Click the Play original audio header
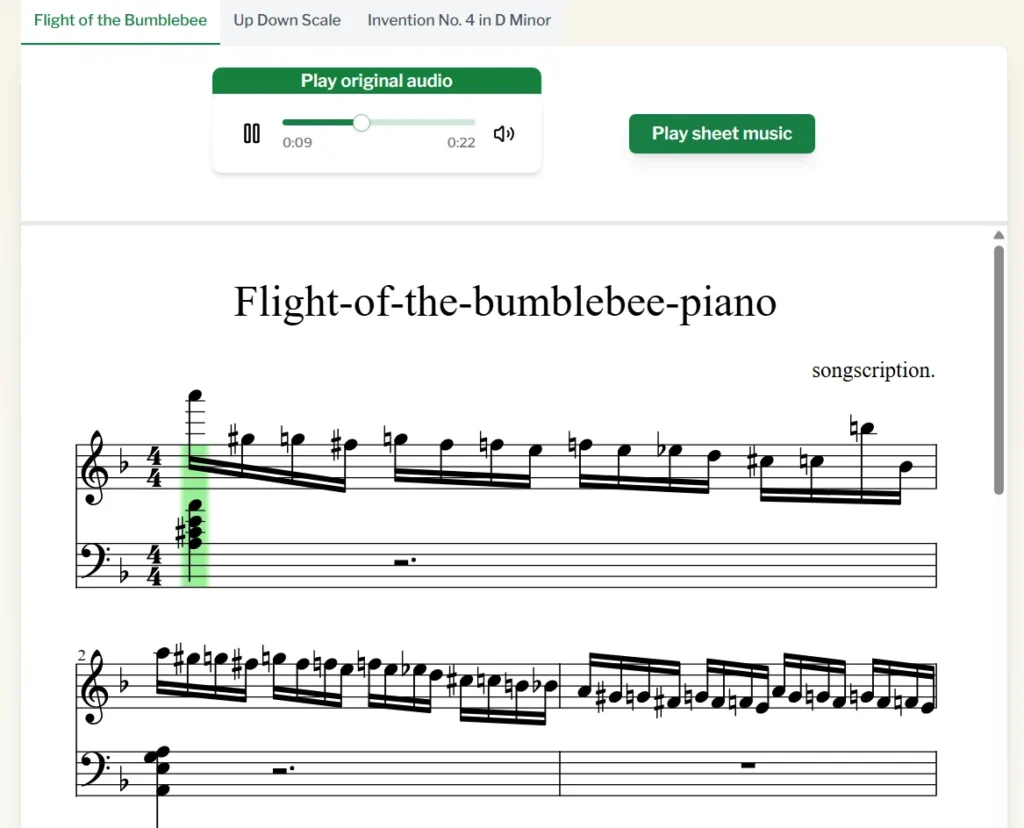This screenshot has height=828, width=1024. (x=376, y=80)
